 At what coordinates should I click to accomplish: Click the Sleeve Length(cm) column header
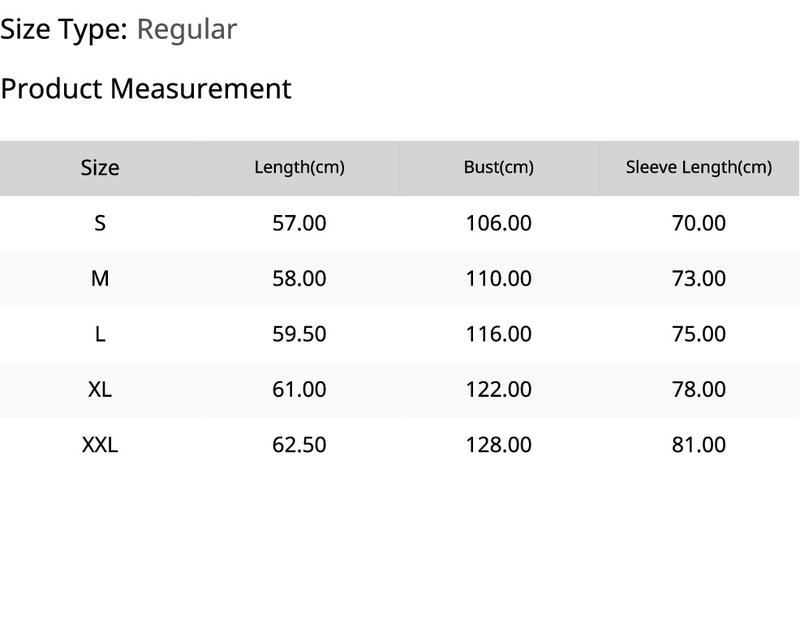point(699,168)
